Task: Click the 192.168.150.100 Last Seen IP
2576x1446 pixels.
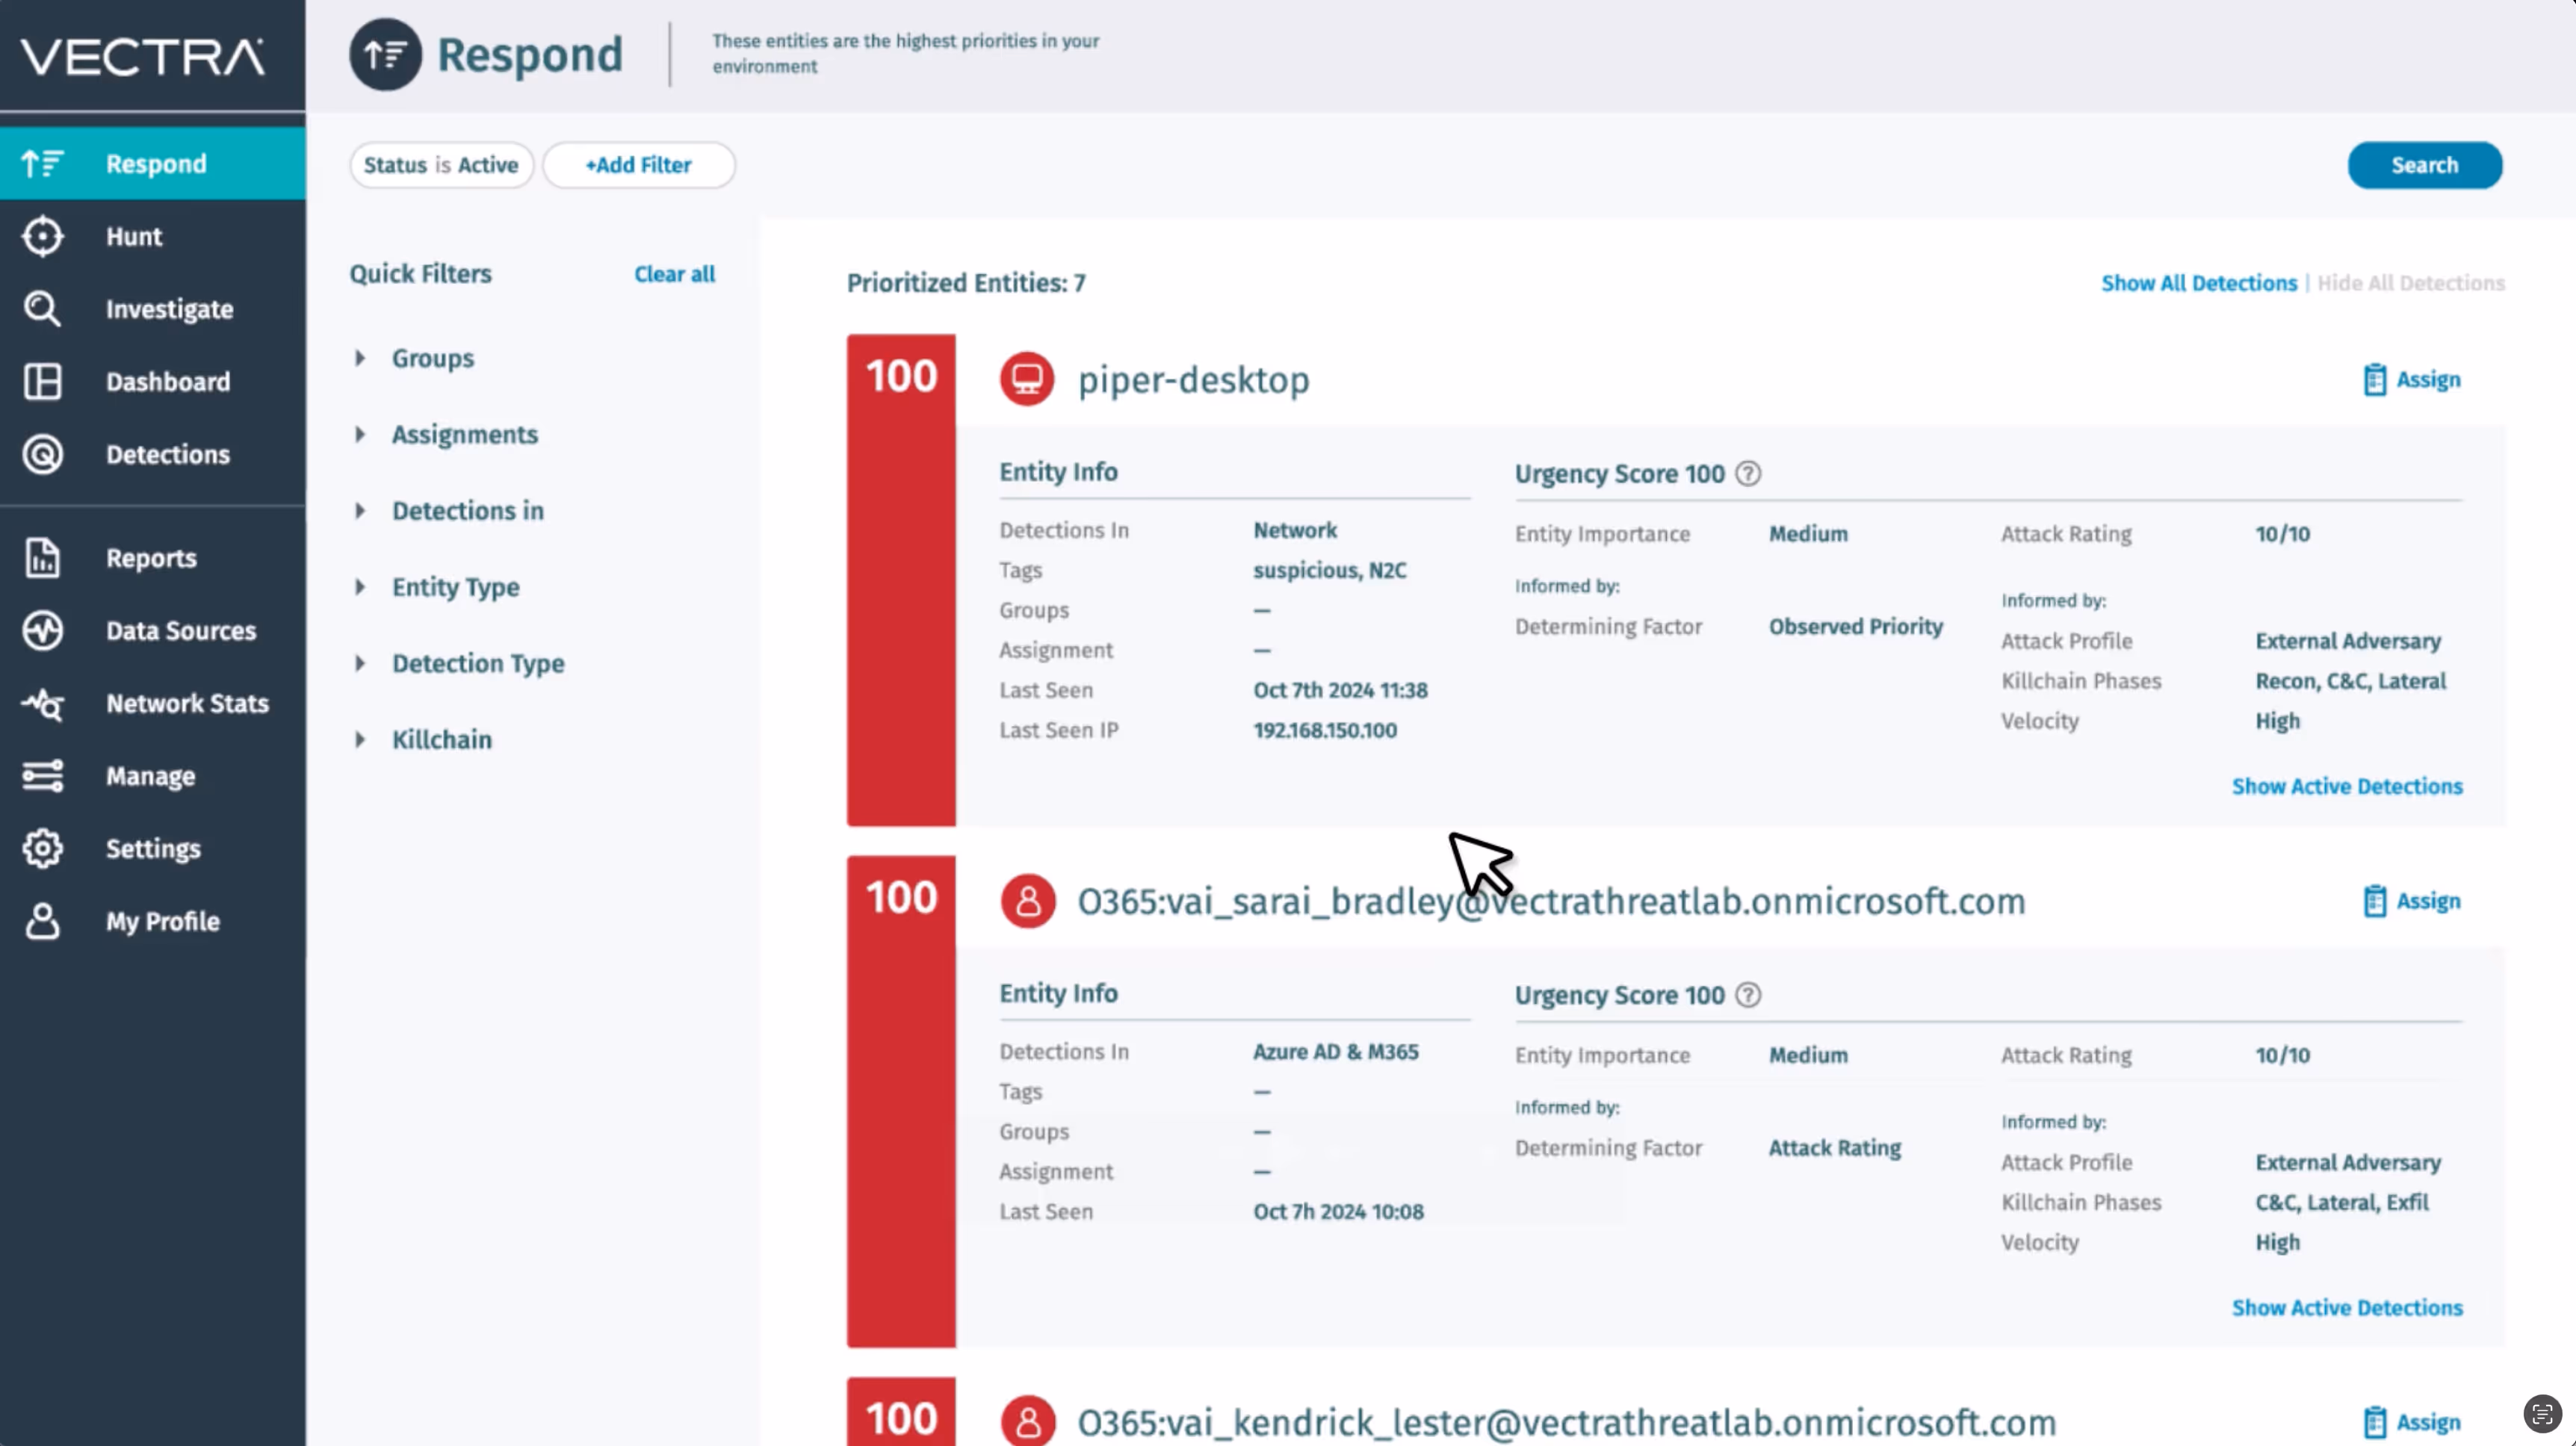Action: coord(1324,730)
